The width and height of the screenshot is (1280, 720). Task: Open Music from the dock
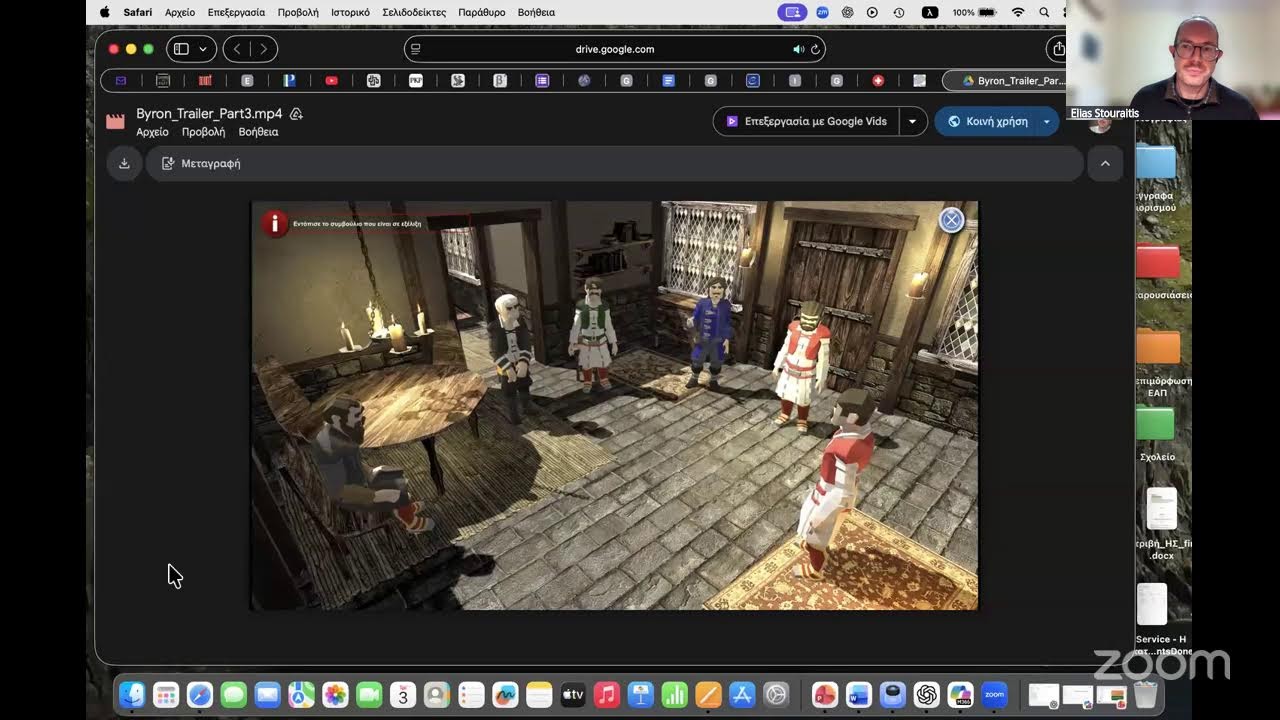(606, 694)
